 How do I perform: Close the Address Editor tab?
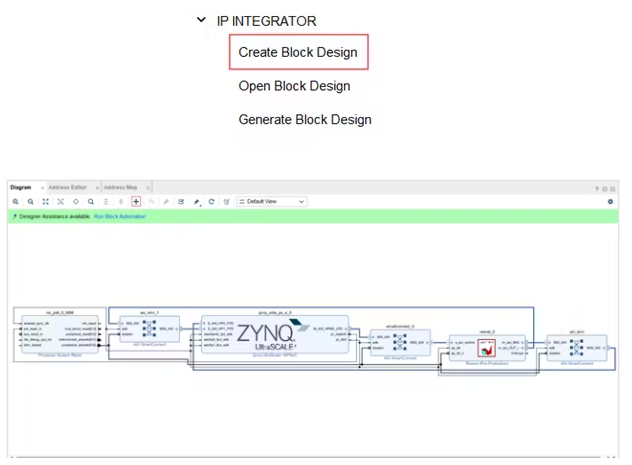[x=97, y=188]
